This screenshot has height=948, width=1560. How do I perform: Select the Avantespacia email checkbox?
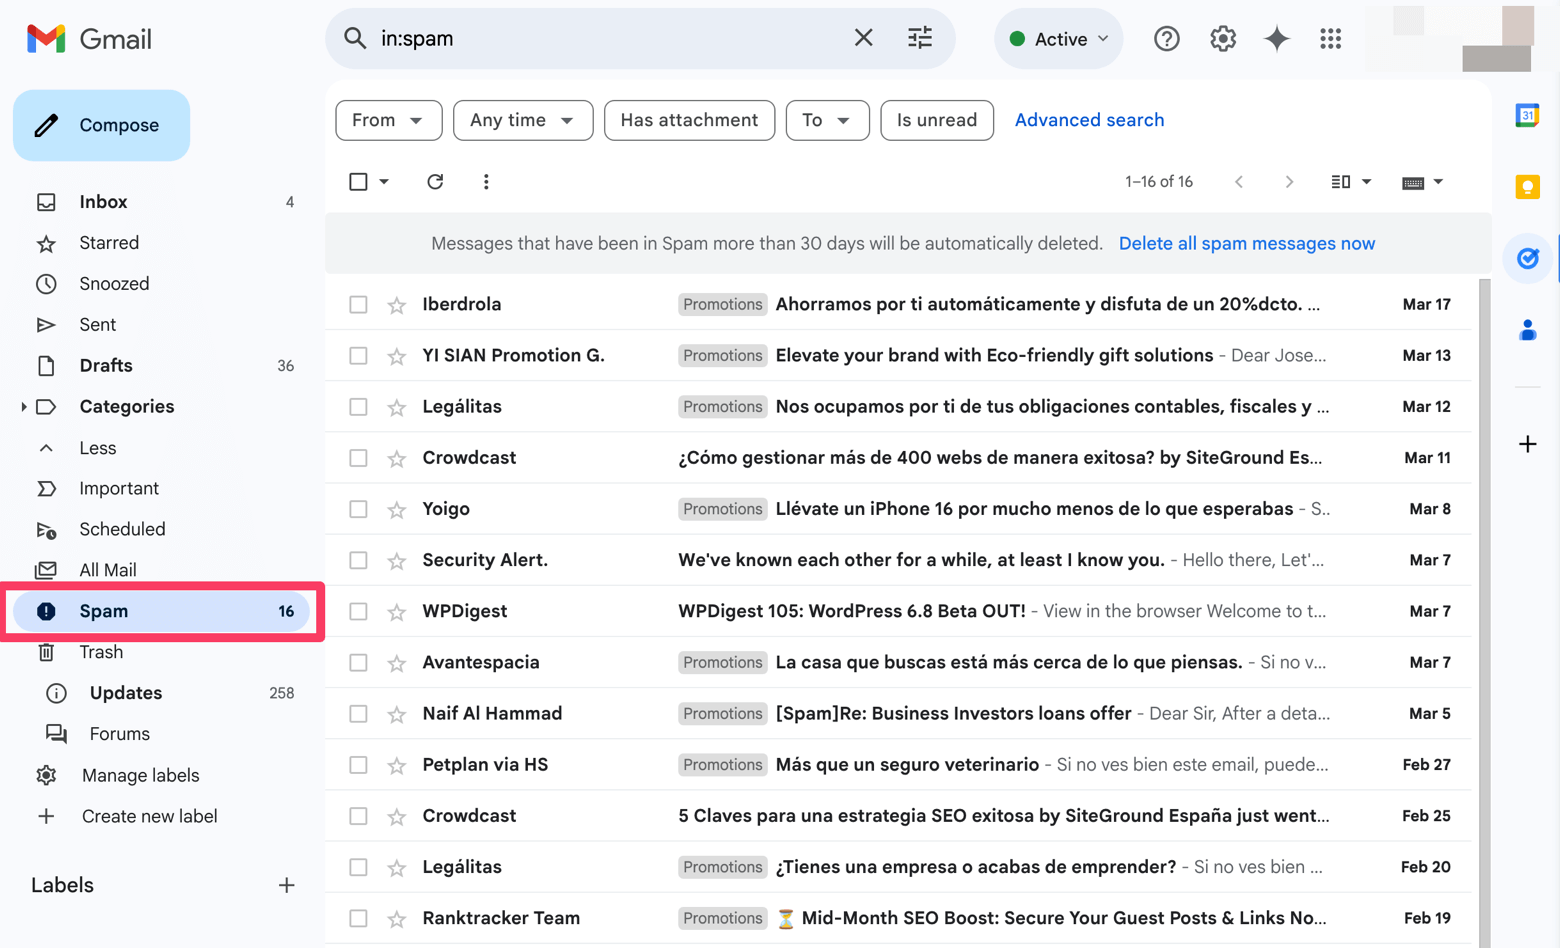tap(358, 663)
